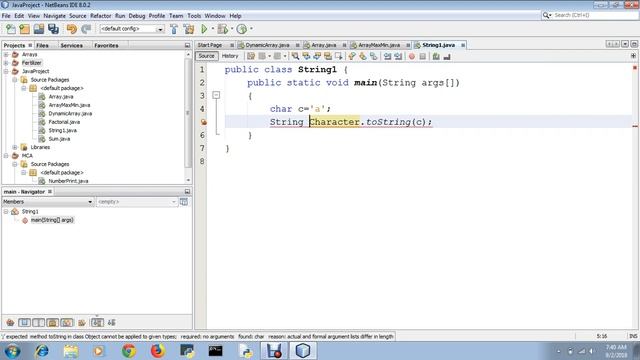The height and width of the screenshot is (360, 640).
Task: Toggle Show Inner Classes filter in Navigator
Action: [67, 323]
